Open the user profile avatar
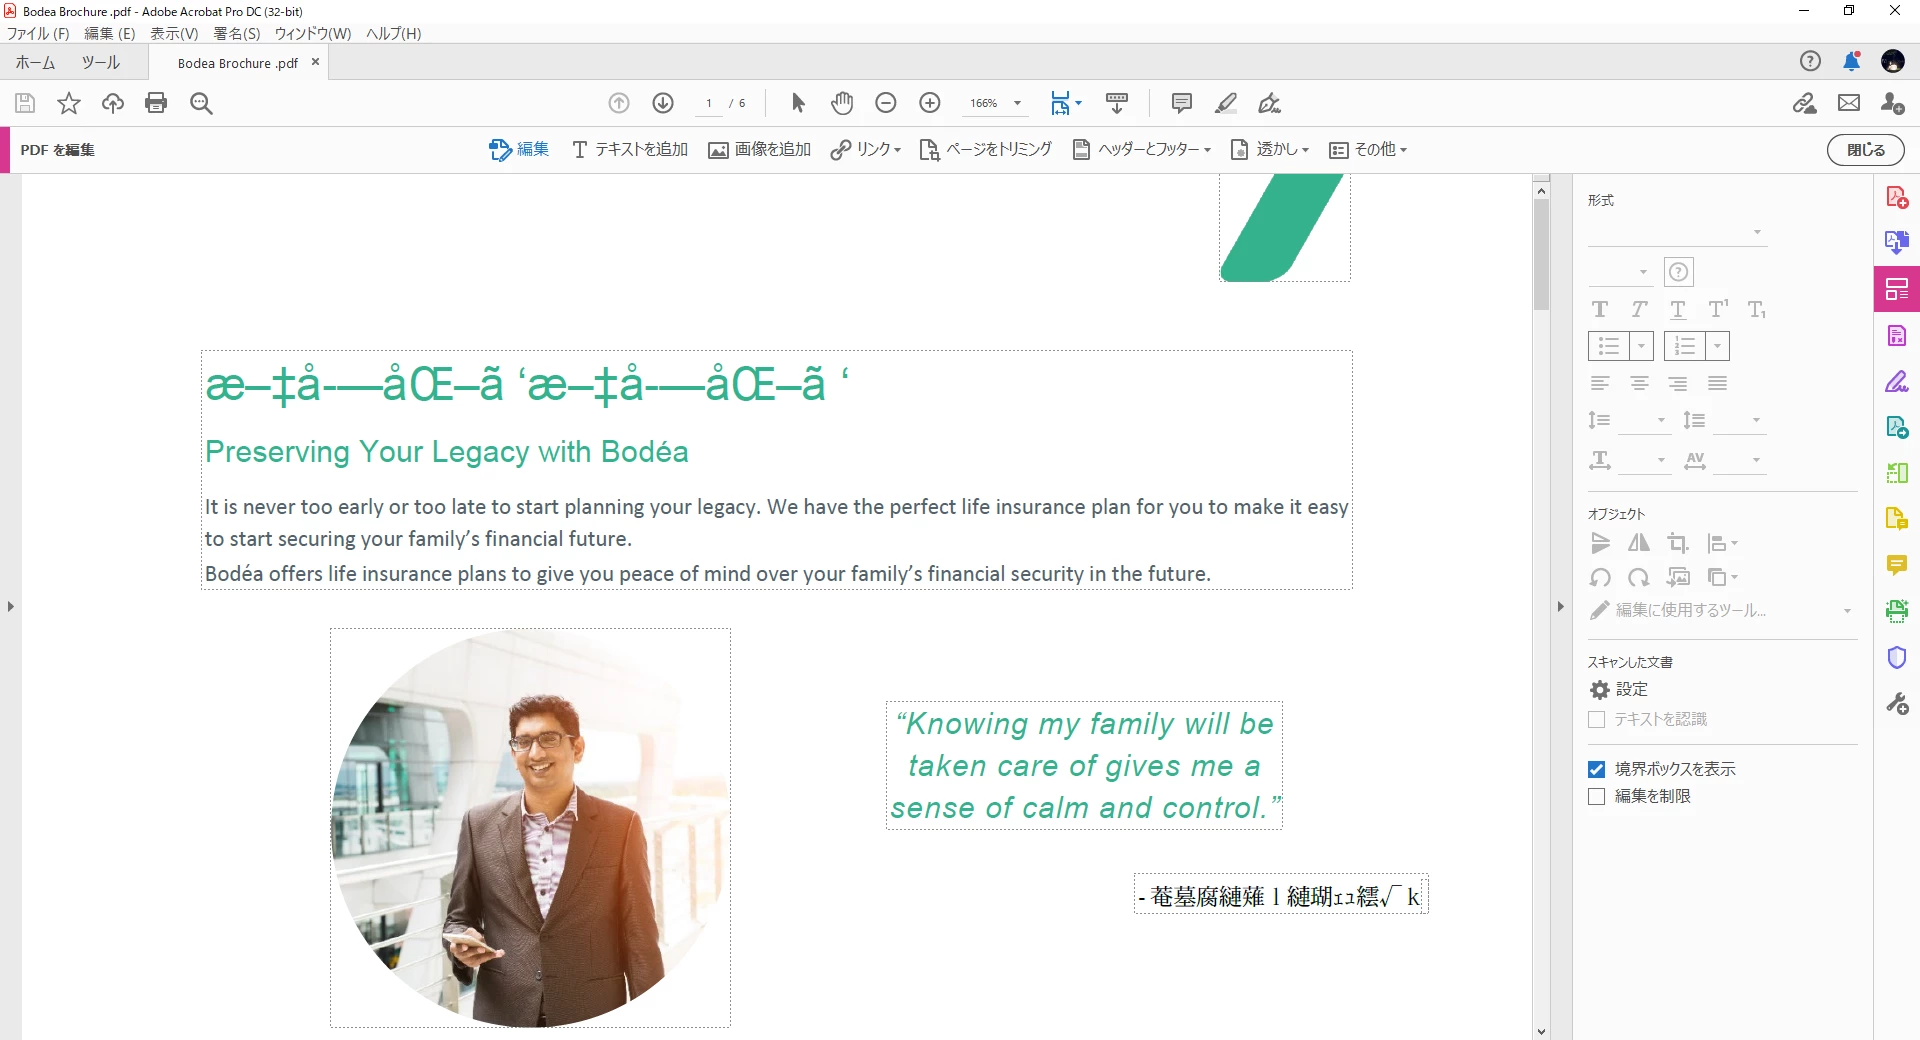Viewport: 1920px width, 1040px height. (1893, 61)
